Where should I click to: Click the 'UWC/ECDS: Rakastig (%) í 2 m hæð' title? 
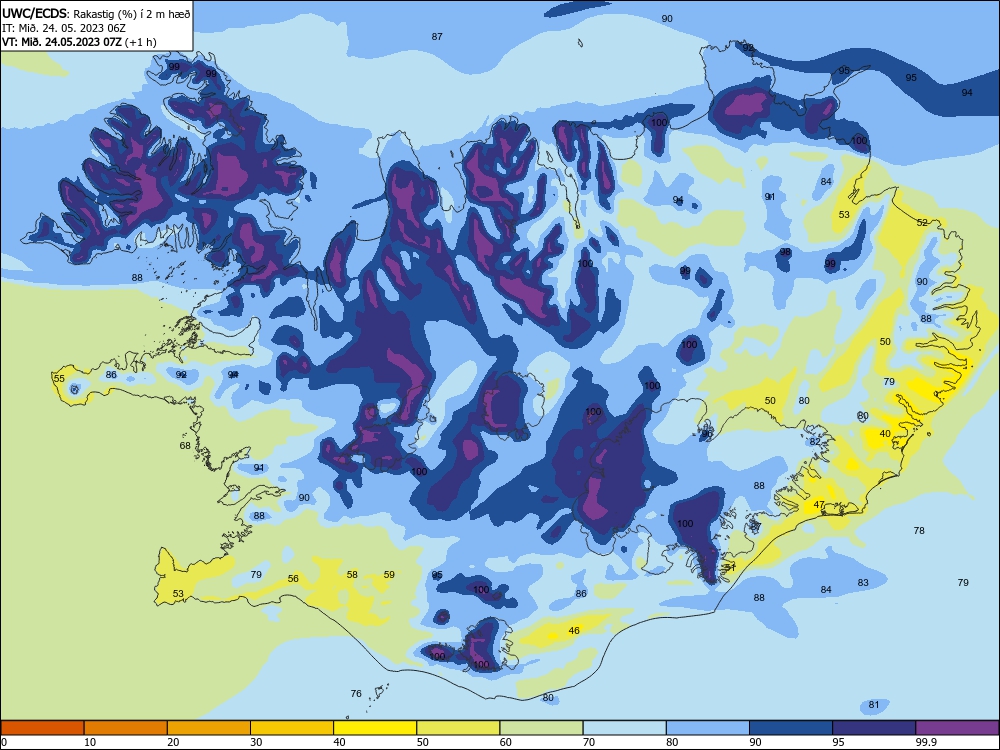coord(96,13)
